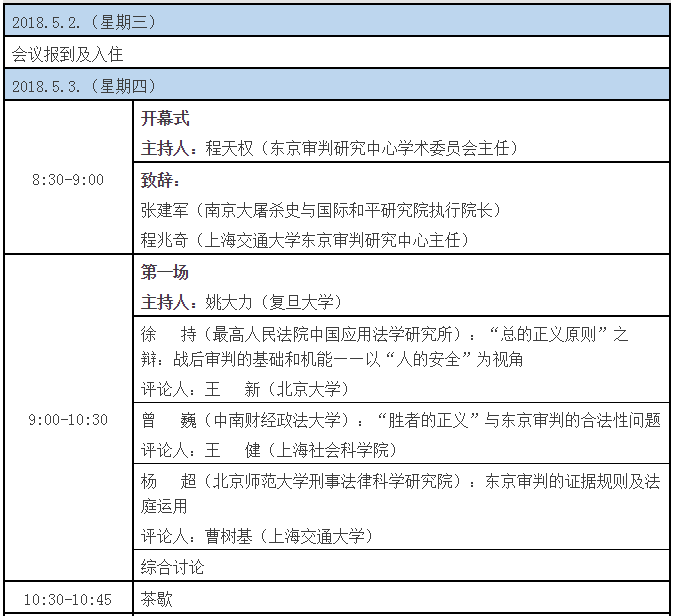Viewport: 674px width, 616px height.
Task: Click the host line naming 程天权
Action: (x=330, y=148)
